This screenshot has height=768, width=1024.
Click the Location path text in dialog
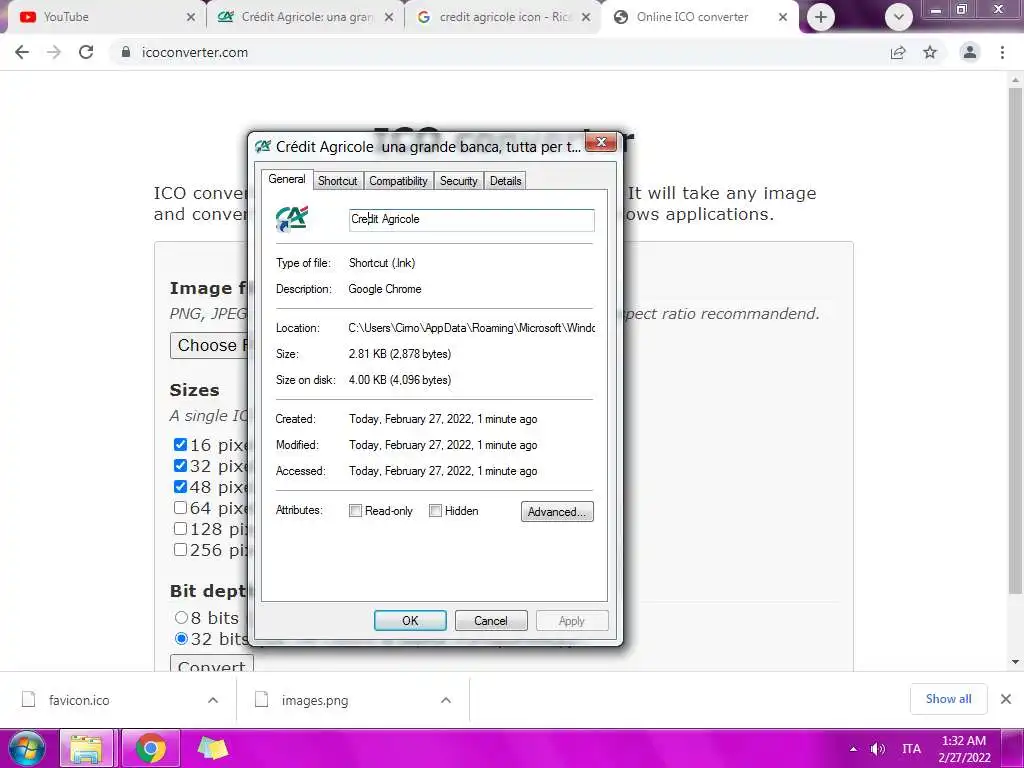coord(472,328)
